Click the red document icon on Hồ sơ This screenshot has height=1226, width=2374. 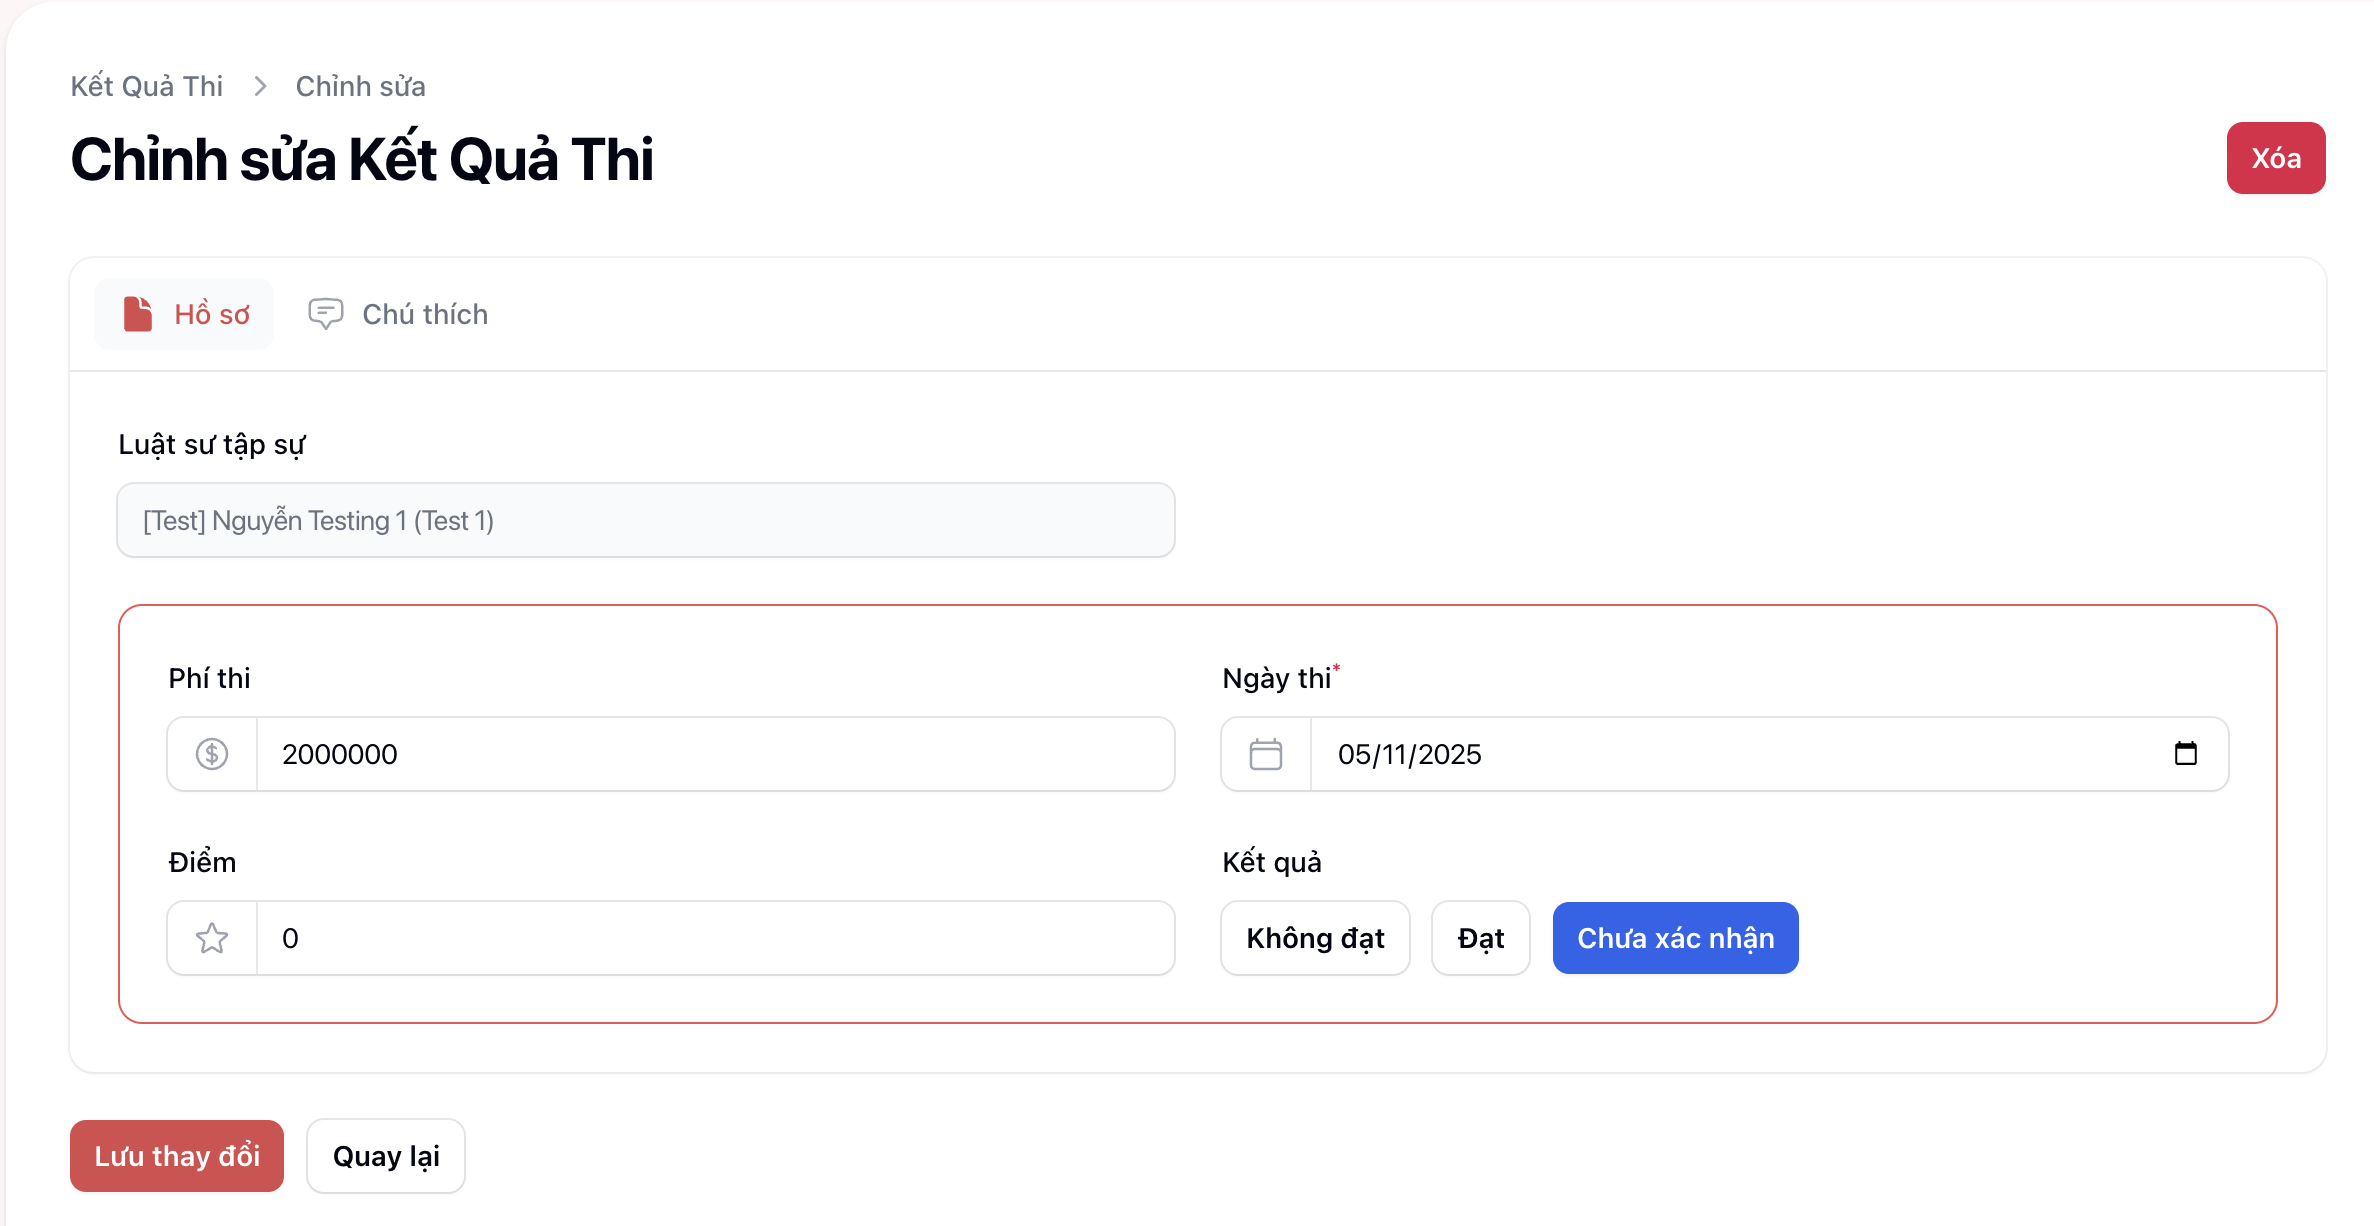click(x=138, y=314)
